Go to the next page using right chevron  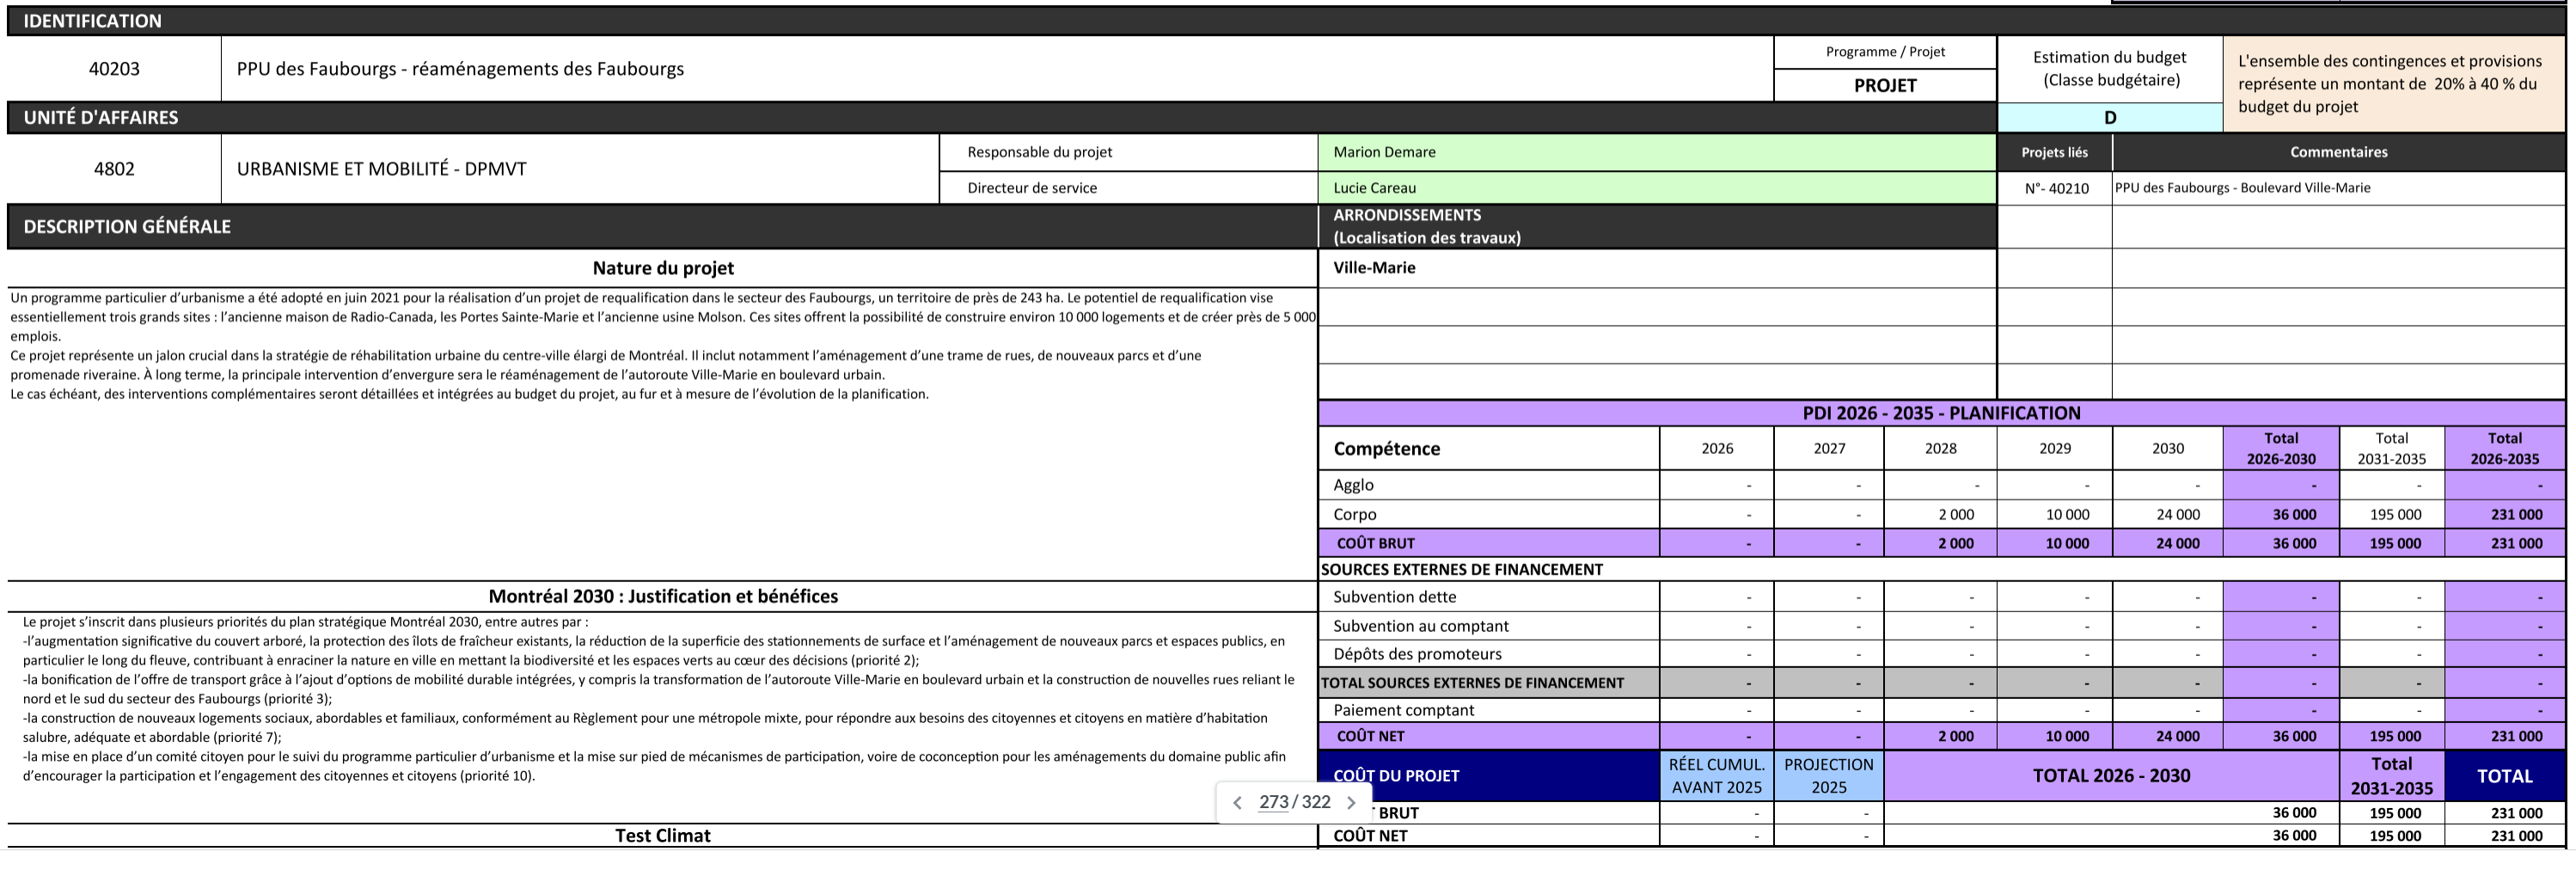(x=1351, y=803)
